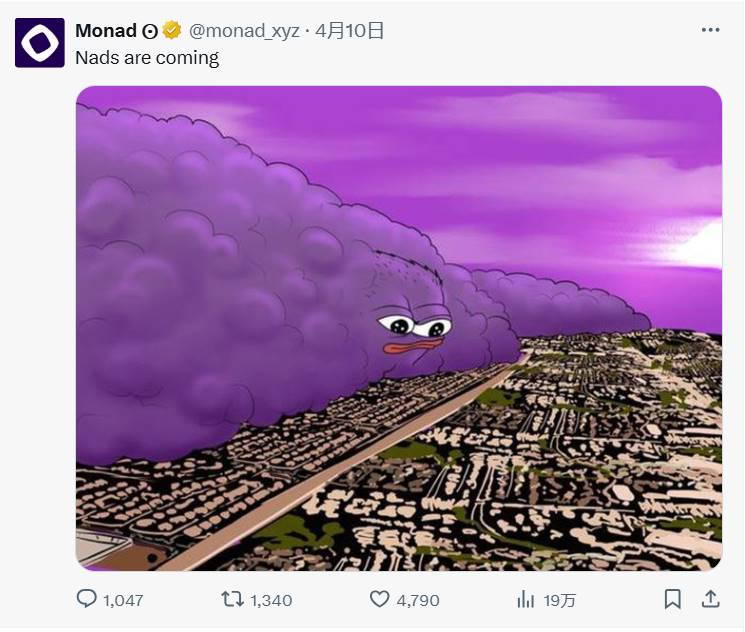
Task: Open the @monad_xyz handle link
Action: point(244,31)
